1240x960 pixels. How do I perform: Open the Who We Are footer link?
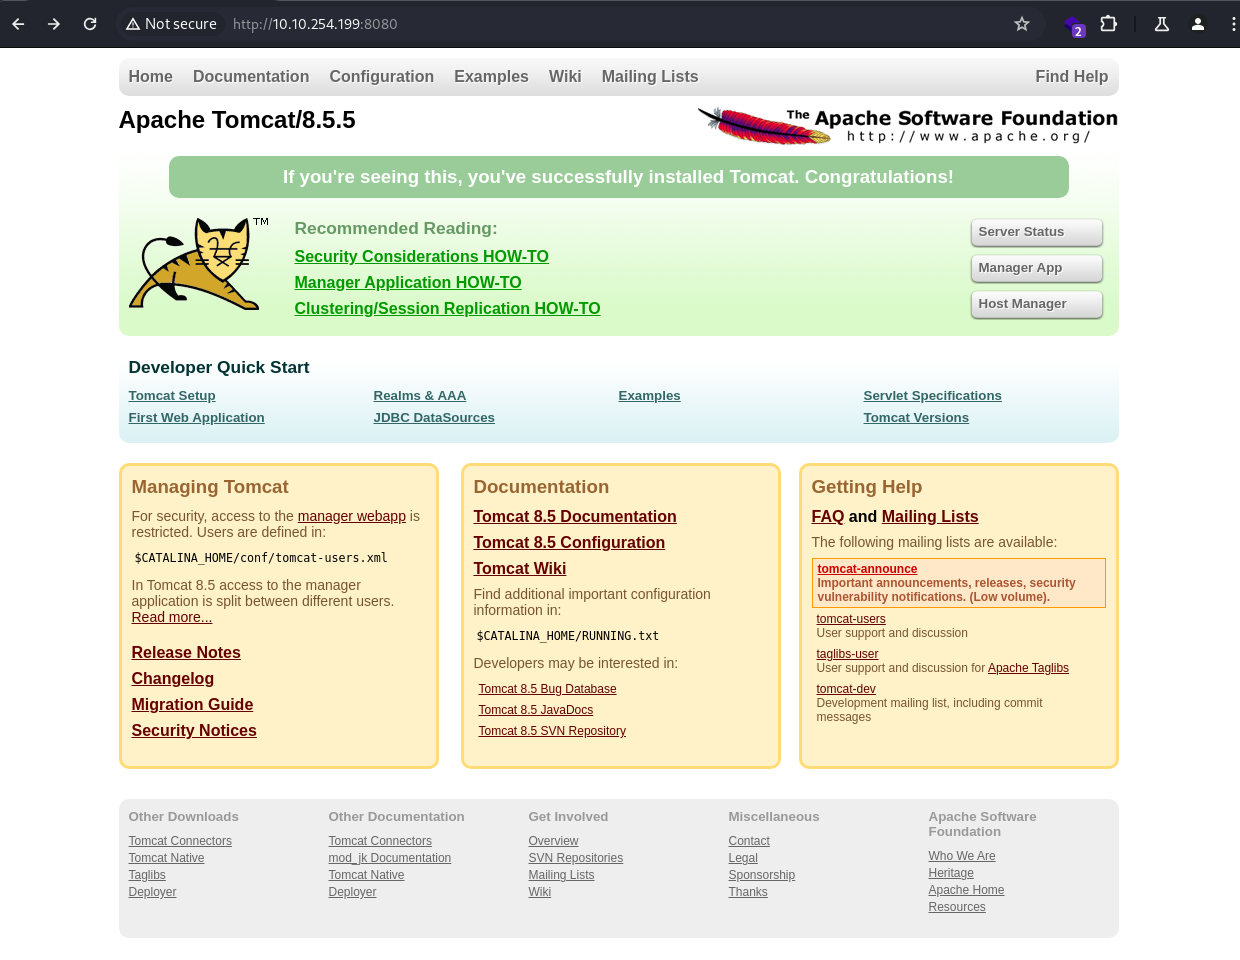coord(962,856)
